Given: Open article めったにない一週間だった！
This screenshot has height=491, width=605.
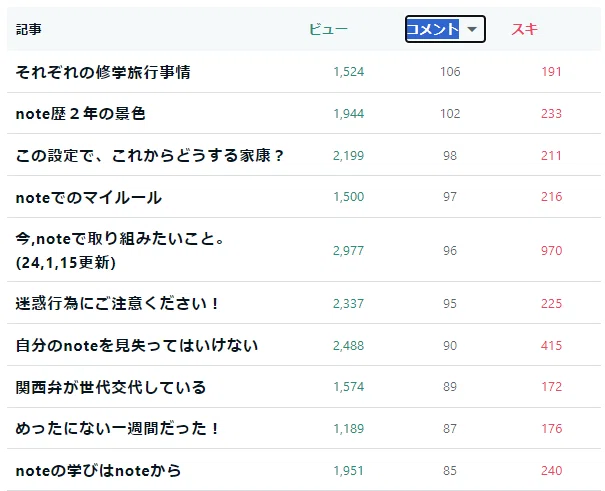Looking at the screenshot, I should [117, 429].
